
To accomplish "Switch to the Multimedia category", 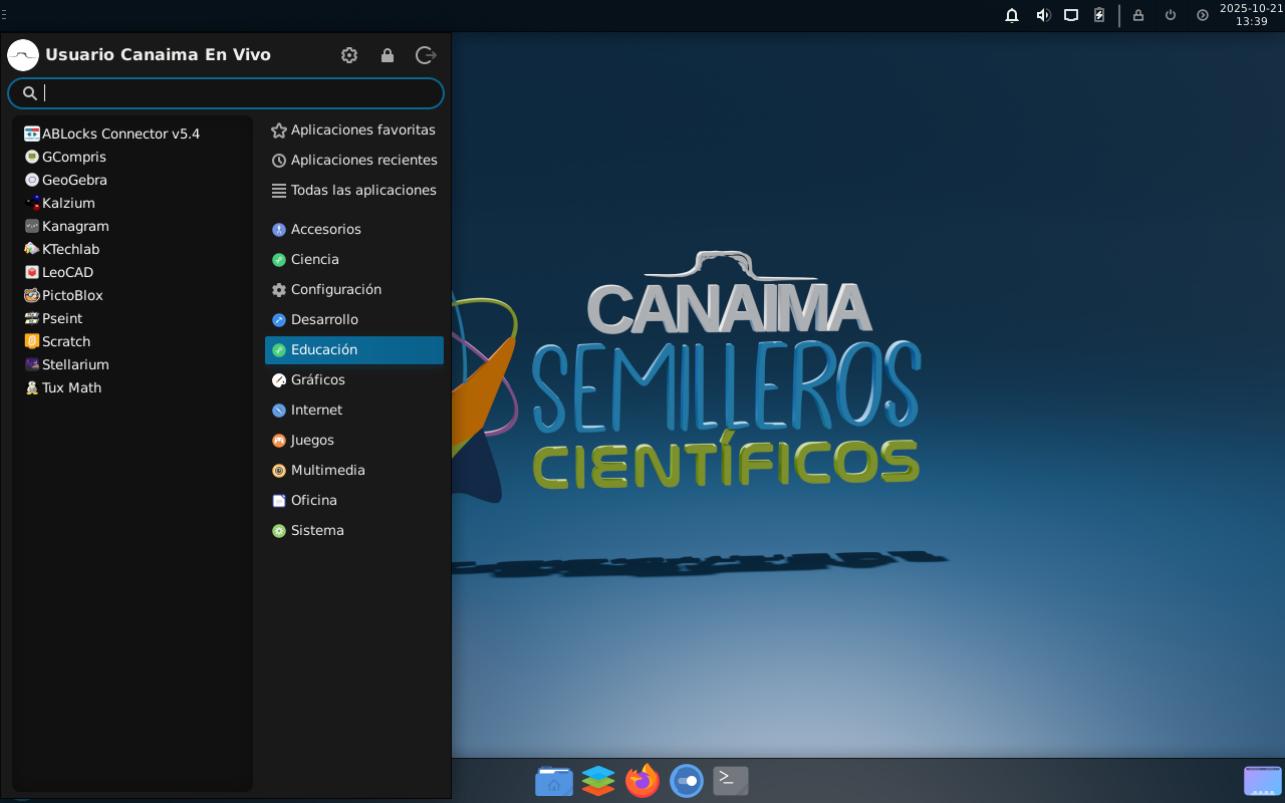I will 327,470.
